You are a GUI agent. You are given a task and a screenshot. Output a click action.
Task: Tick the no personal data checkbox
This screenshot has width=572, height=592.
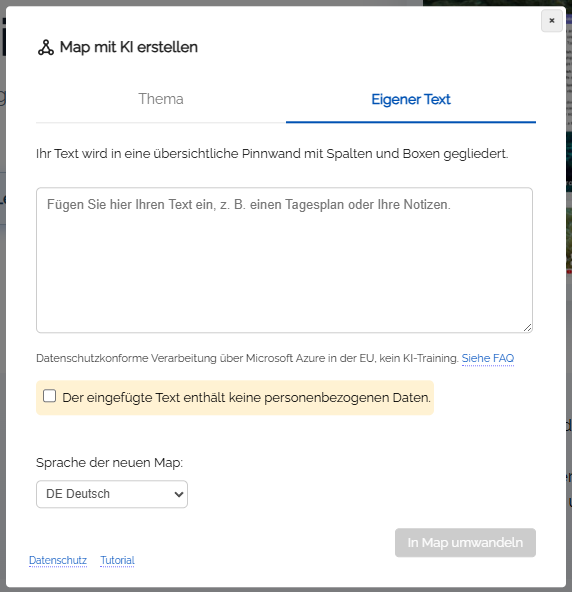coord(49,396)
